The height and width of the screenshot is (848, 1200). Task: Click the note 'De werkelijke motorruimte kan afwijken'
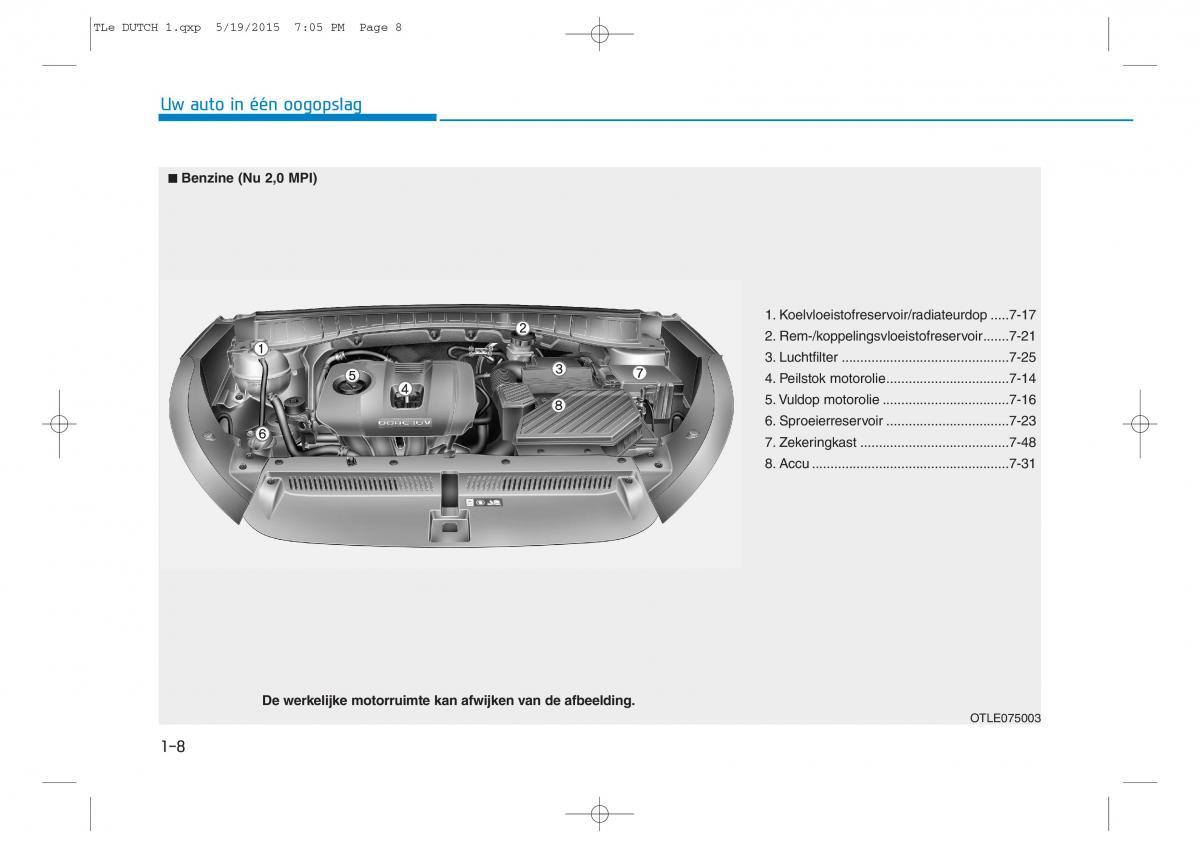[448, 701]
